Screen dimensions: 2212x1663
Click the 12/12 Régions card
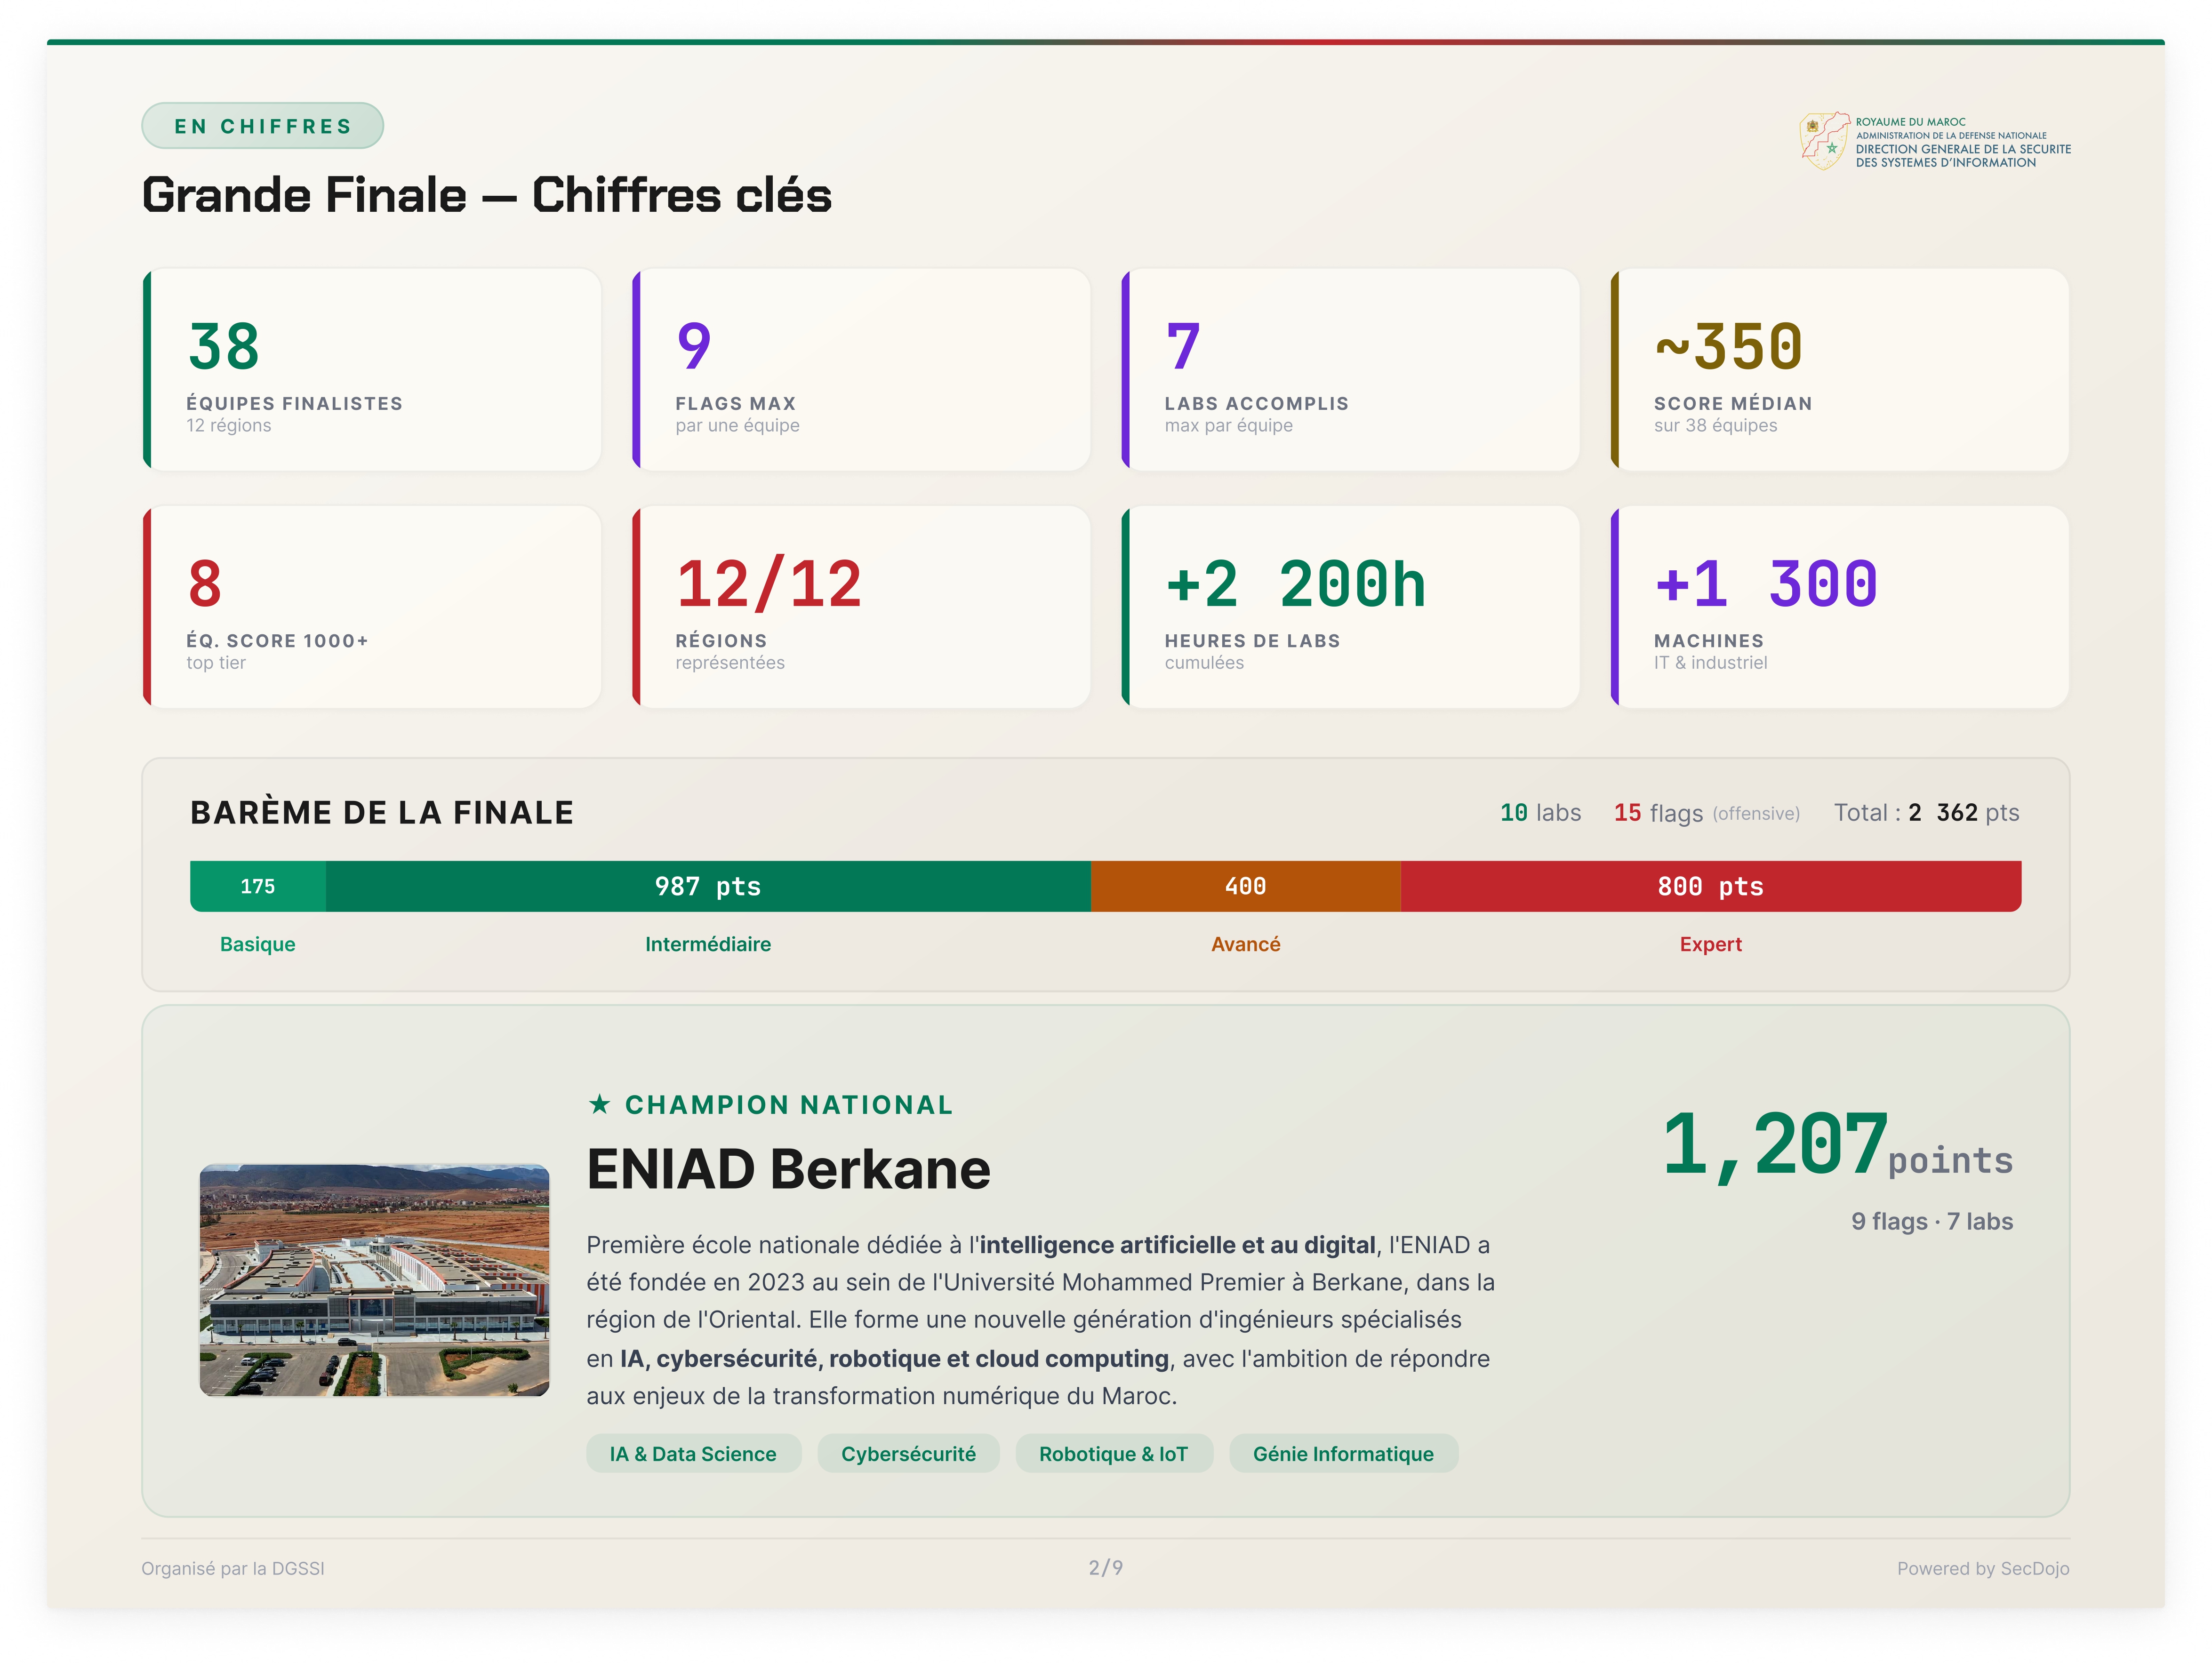tap(861, 607)
